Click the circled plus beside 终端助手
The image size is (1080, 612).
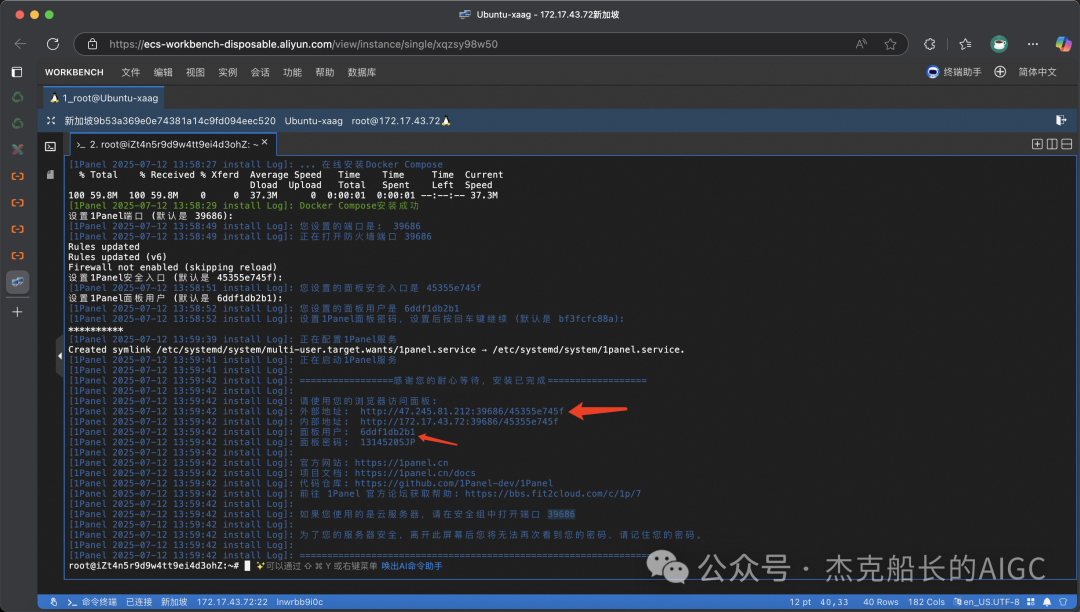point(1000,72)
